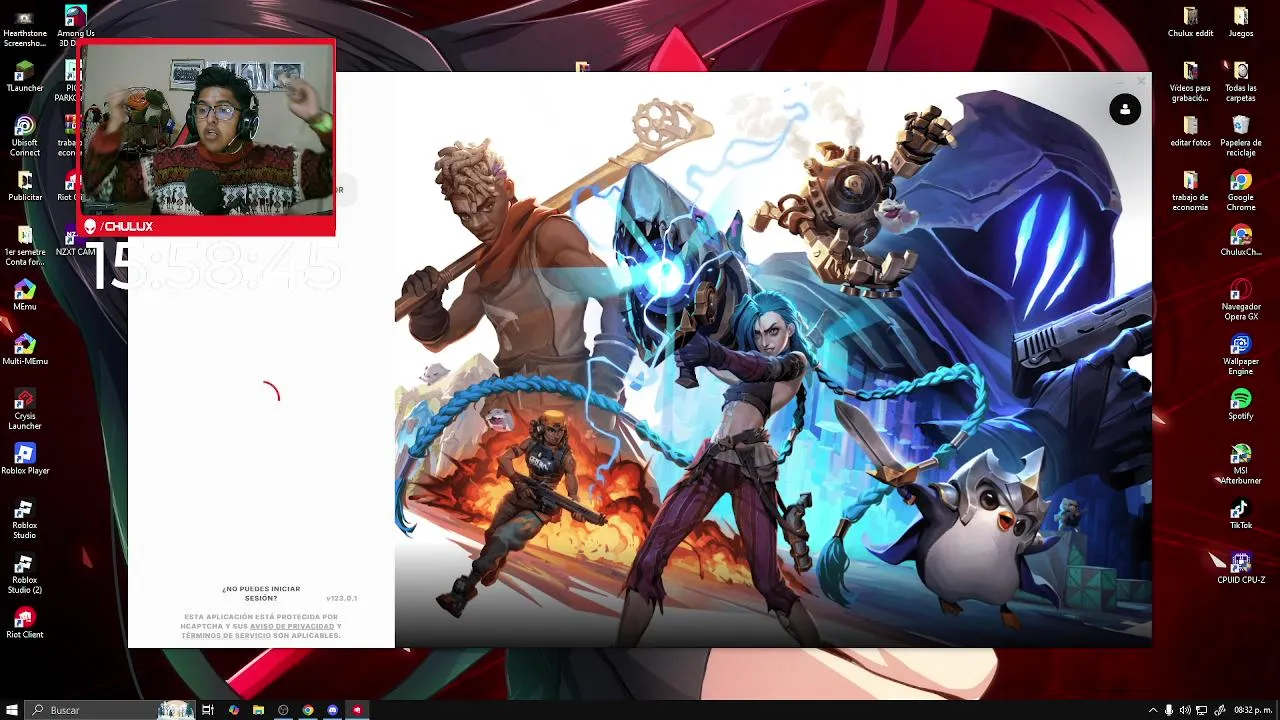
Task: Open the Roblox Studio desktop shortcut
Action: [25, 519]
